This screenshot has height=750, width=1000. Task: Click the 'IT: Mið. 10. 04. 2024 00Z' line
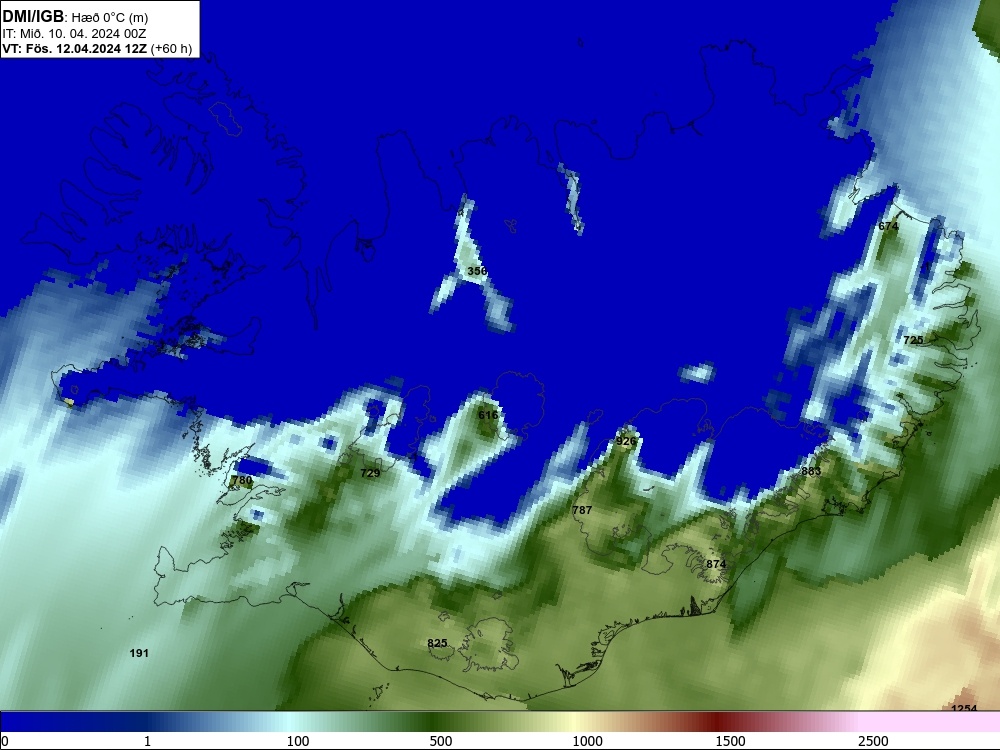[74, 34]
